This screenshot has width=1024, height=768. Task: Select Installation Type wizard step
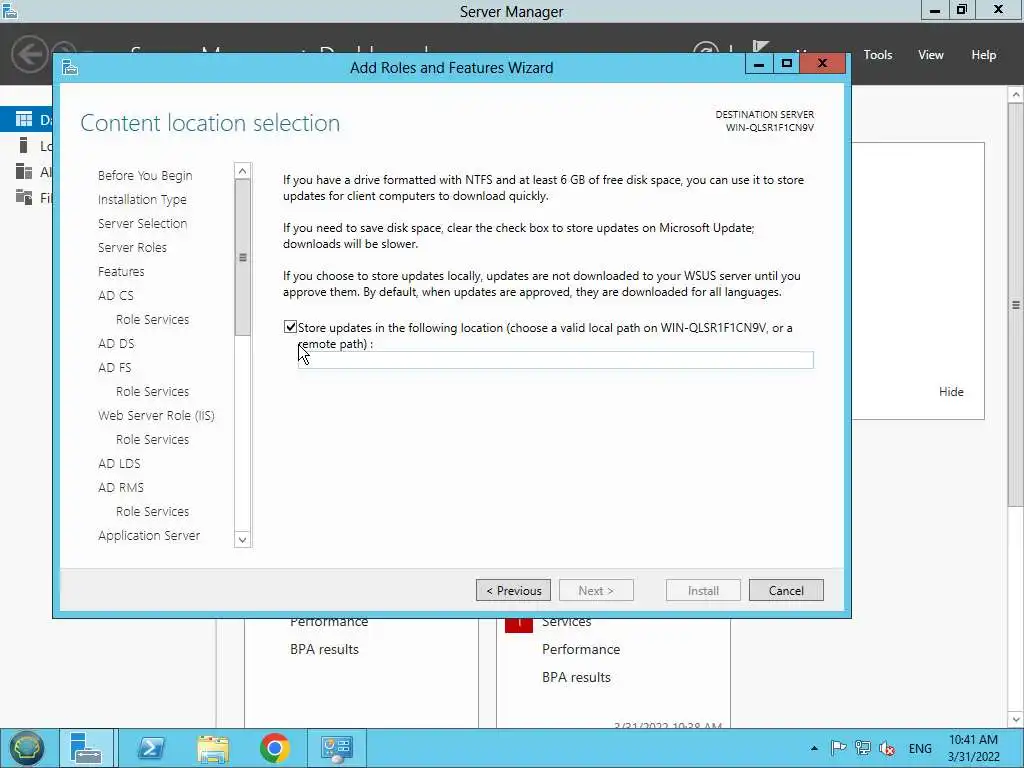click(x=142, y=199)
